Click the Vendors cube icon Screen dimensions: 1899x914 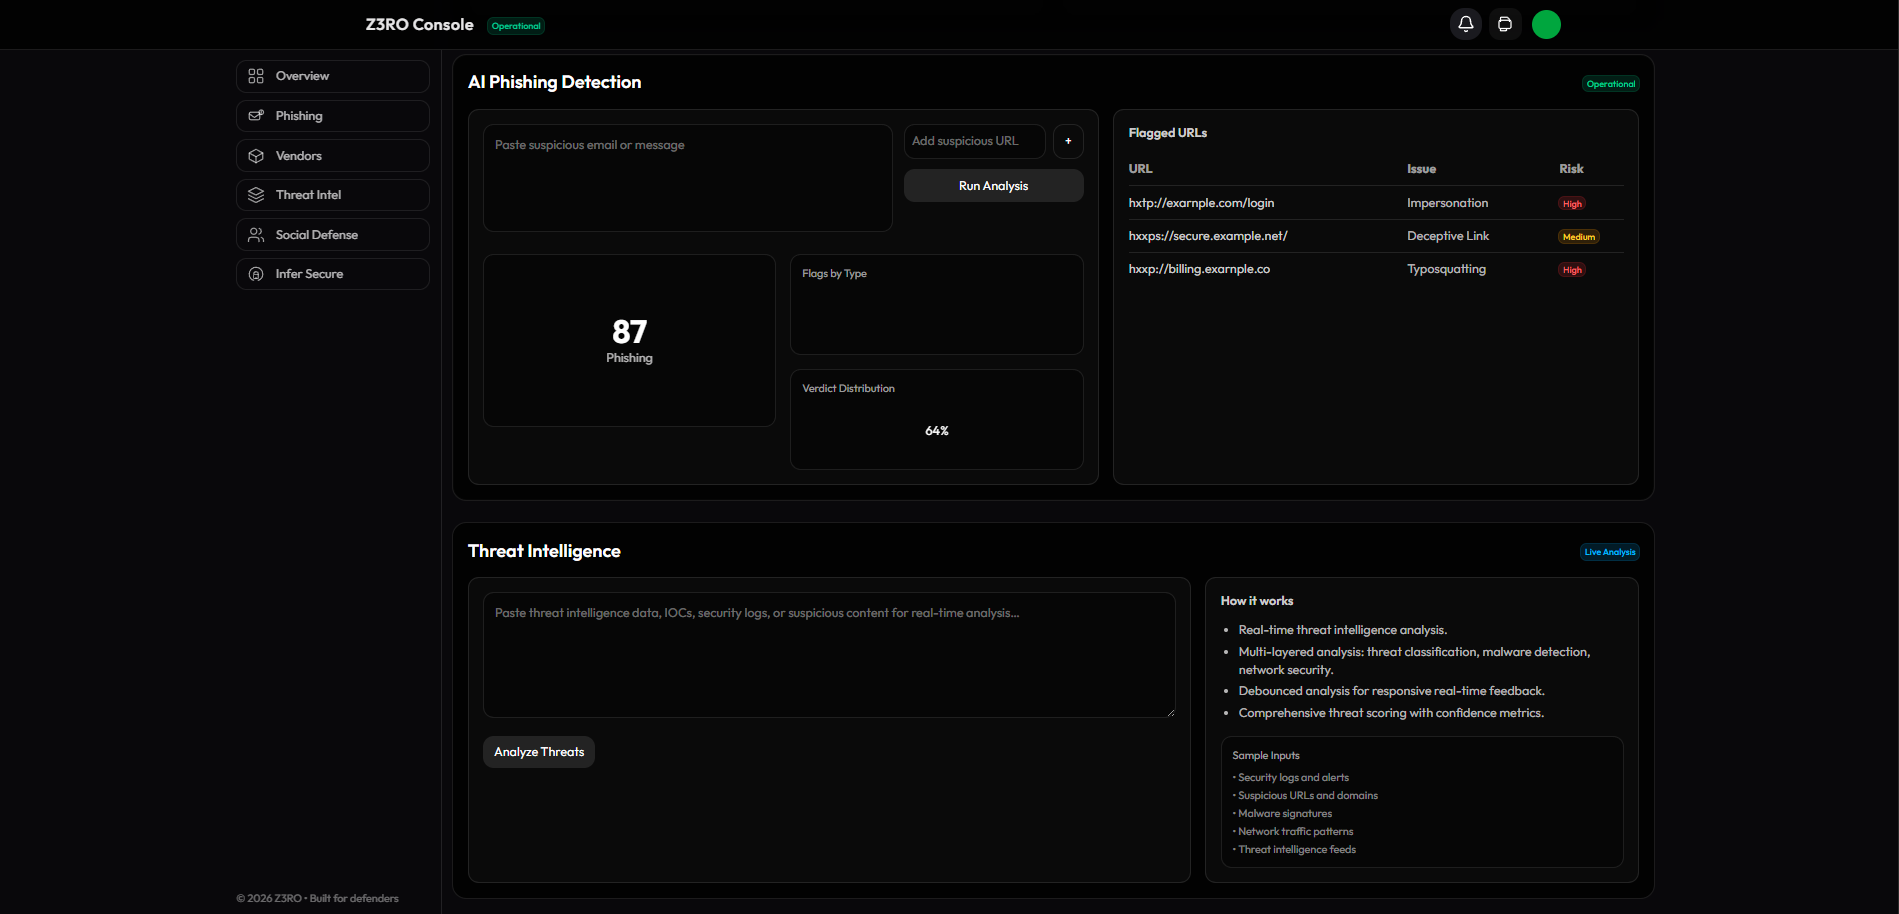coord(256,156)
